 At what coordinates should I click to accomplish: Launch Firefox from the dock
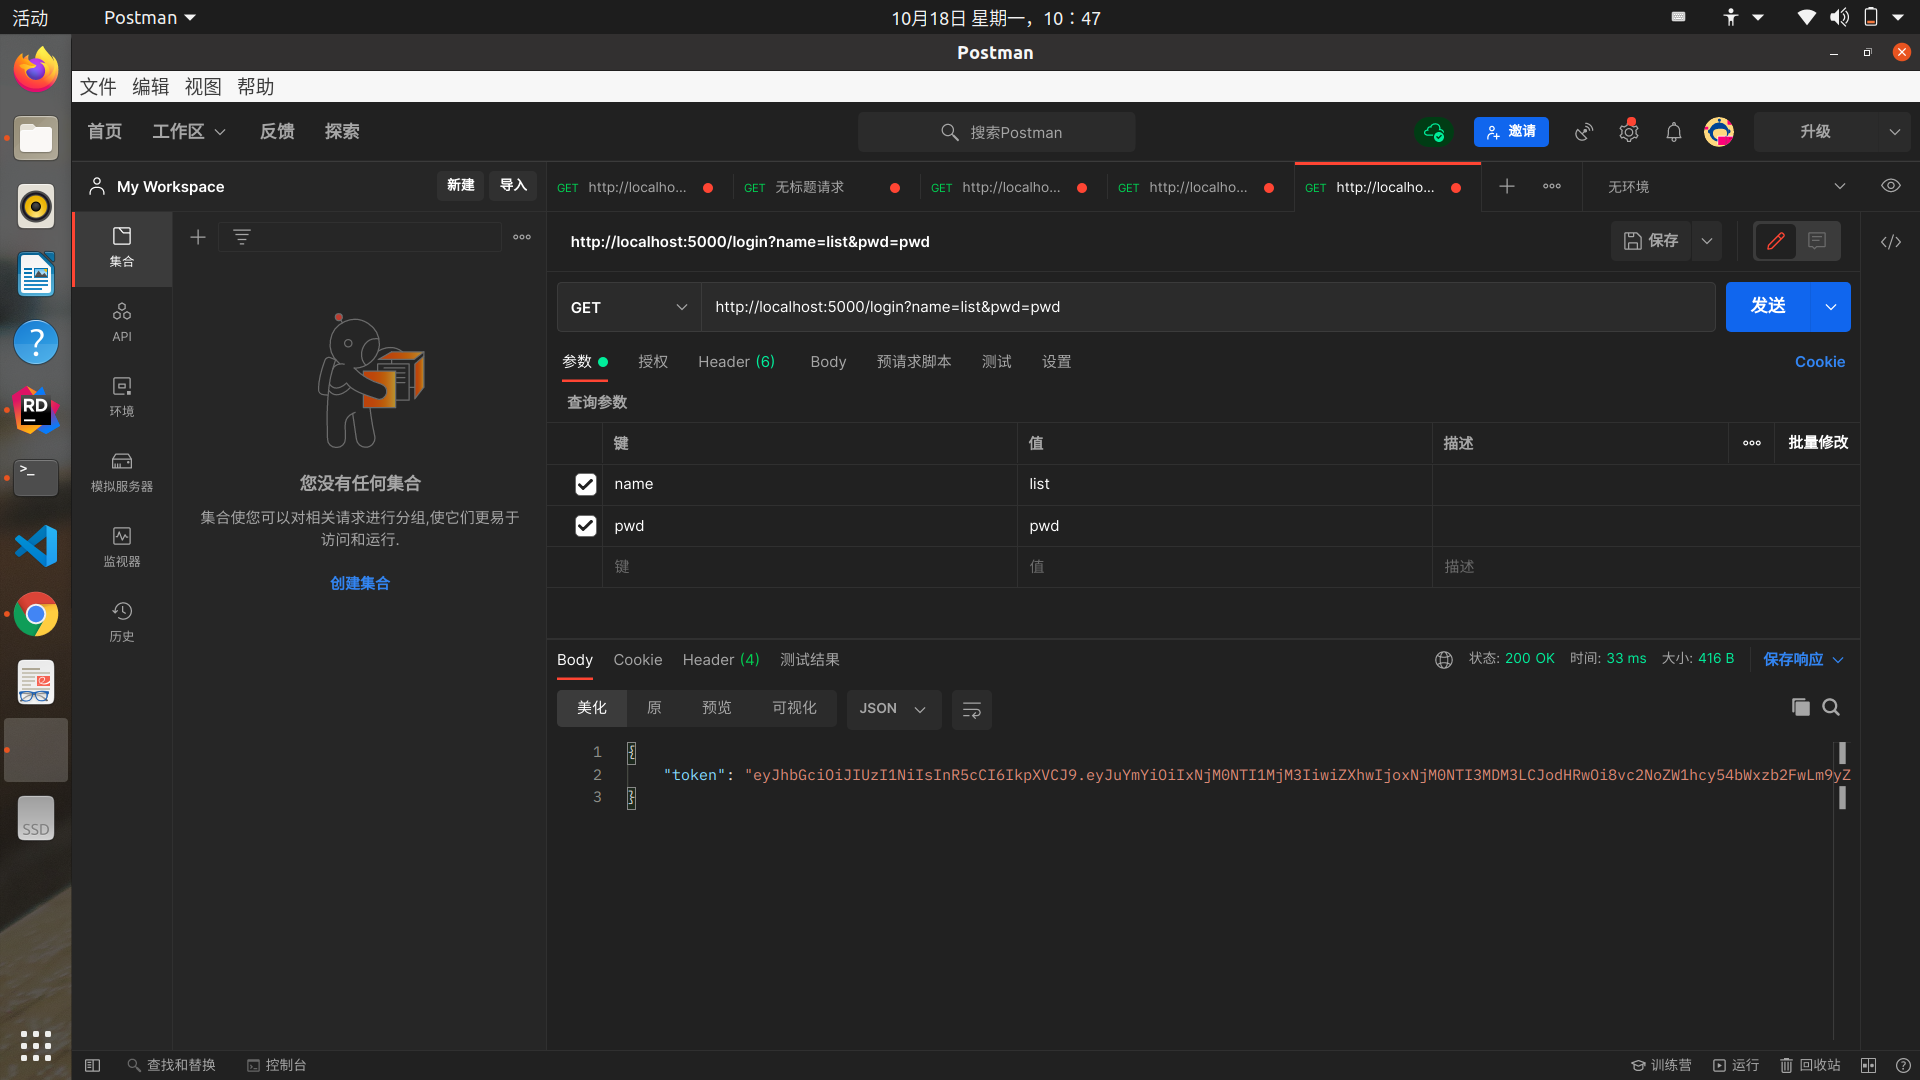pyautogui.click(x=36, y=69)
